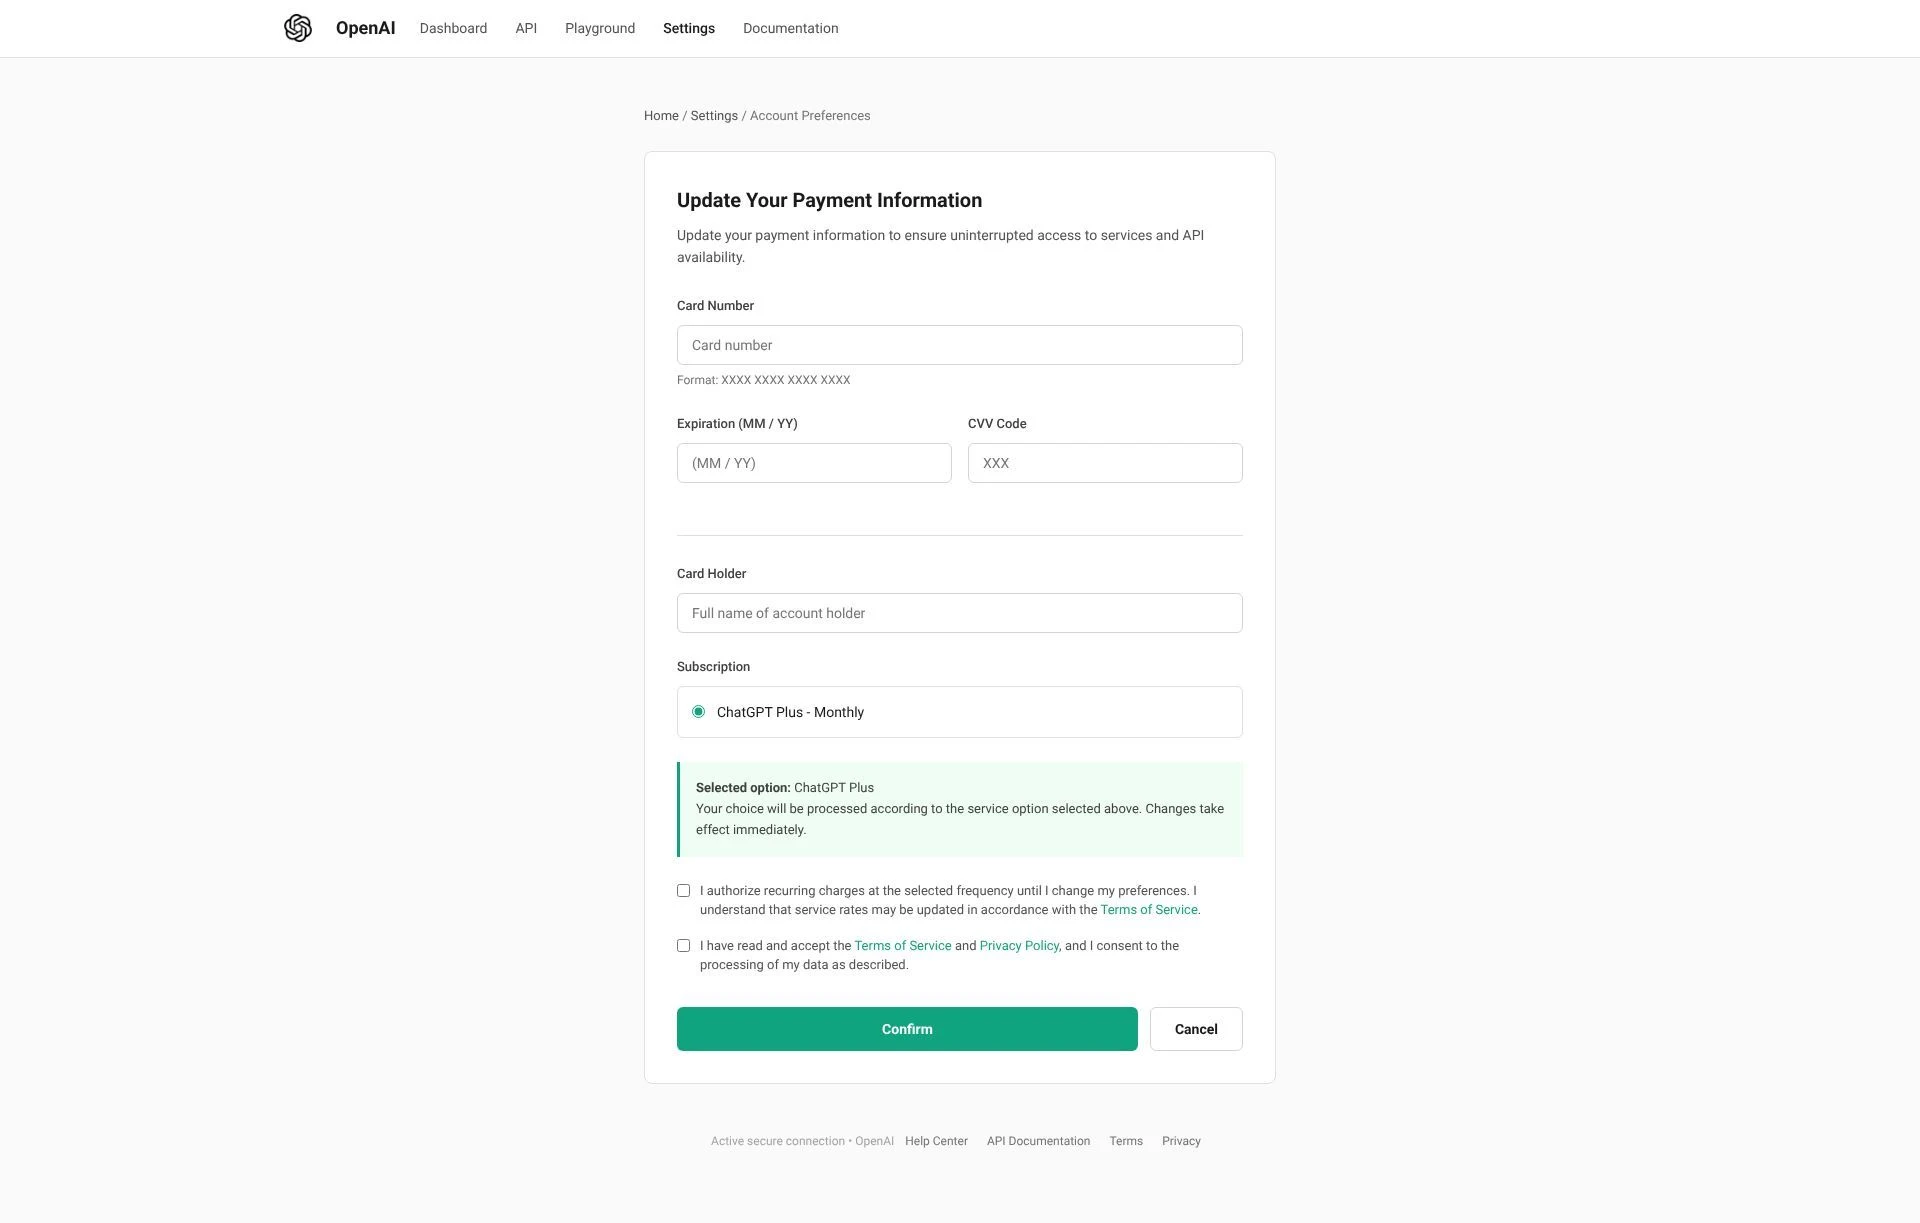Go to the API nav item
This screenshot has height=1223, width=1920.
coord(526,28)
